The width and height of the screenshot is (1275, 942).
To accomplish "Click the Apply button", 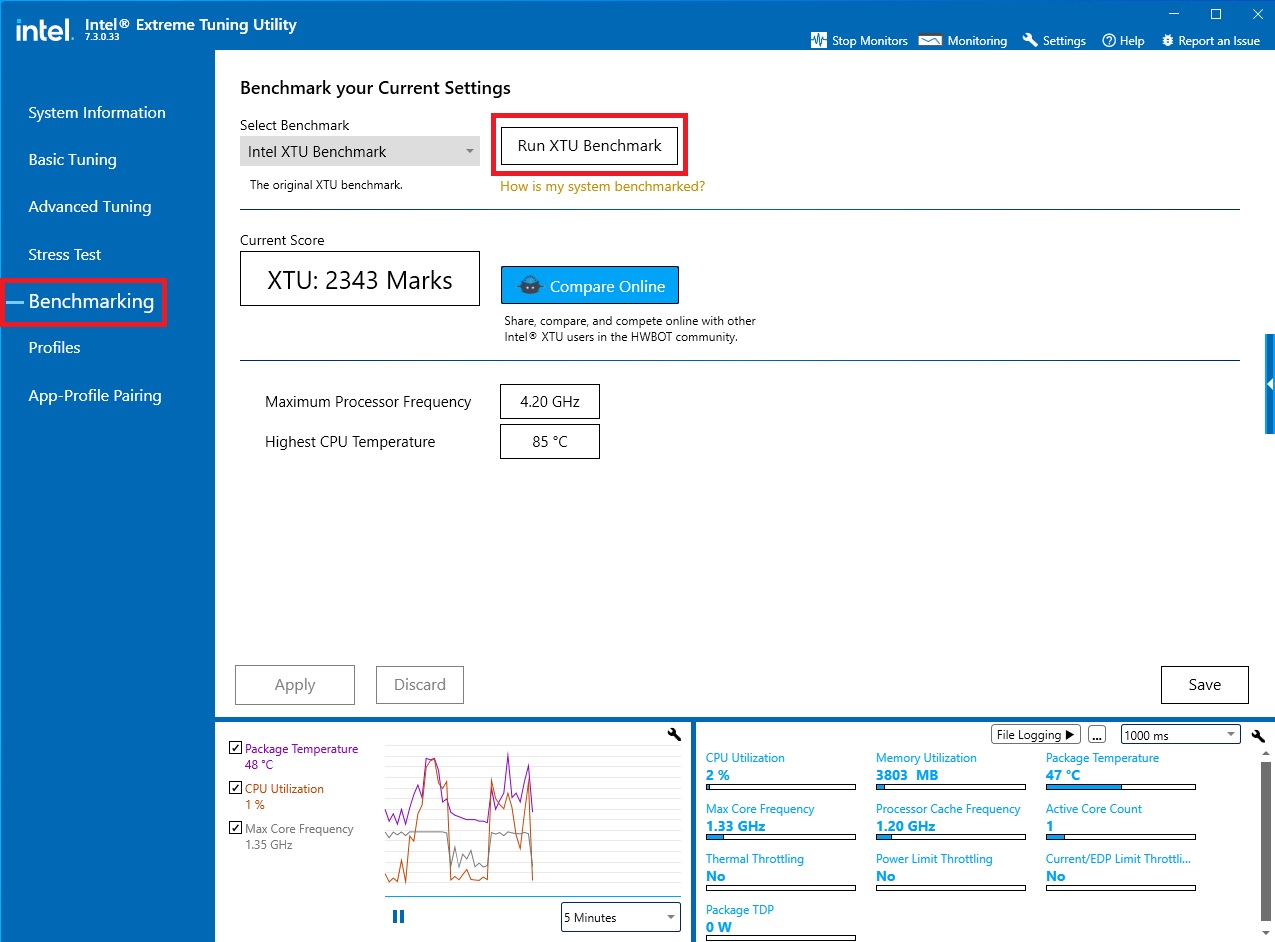I will [x=295, y=685].
